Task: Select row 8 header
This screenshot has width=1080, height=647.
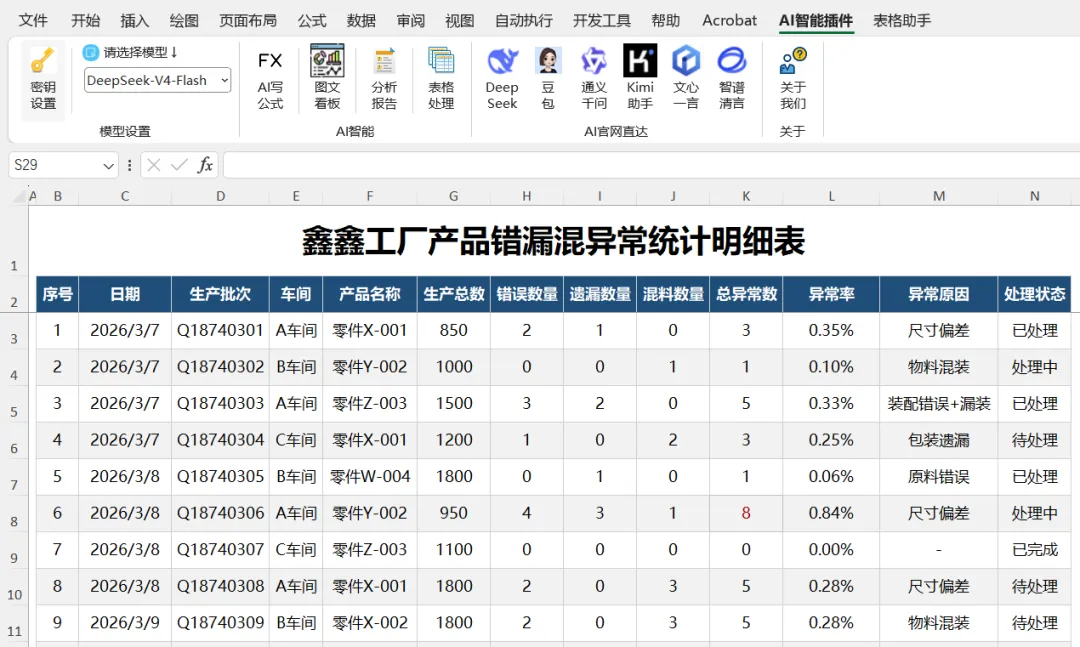Action: pyautogui.click(x=14, y=514)
